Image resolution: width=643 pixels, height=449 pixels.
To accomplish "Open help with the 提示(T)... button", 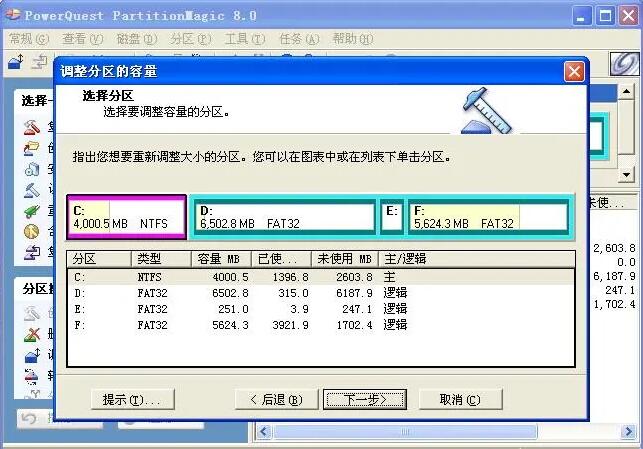I will (131, 399).
